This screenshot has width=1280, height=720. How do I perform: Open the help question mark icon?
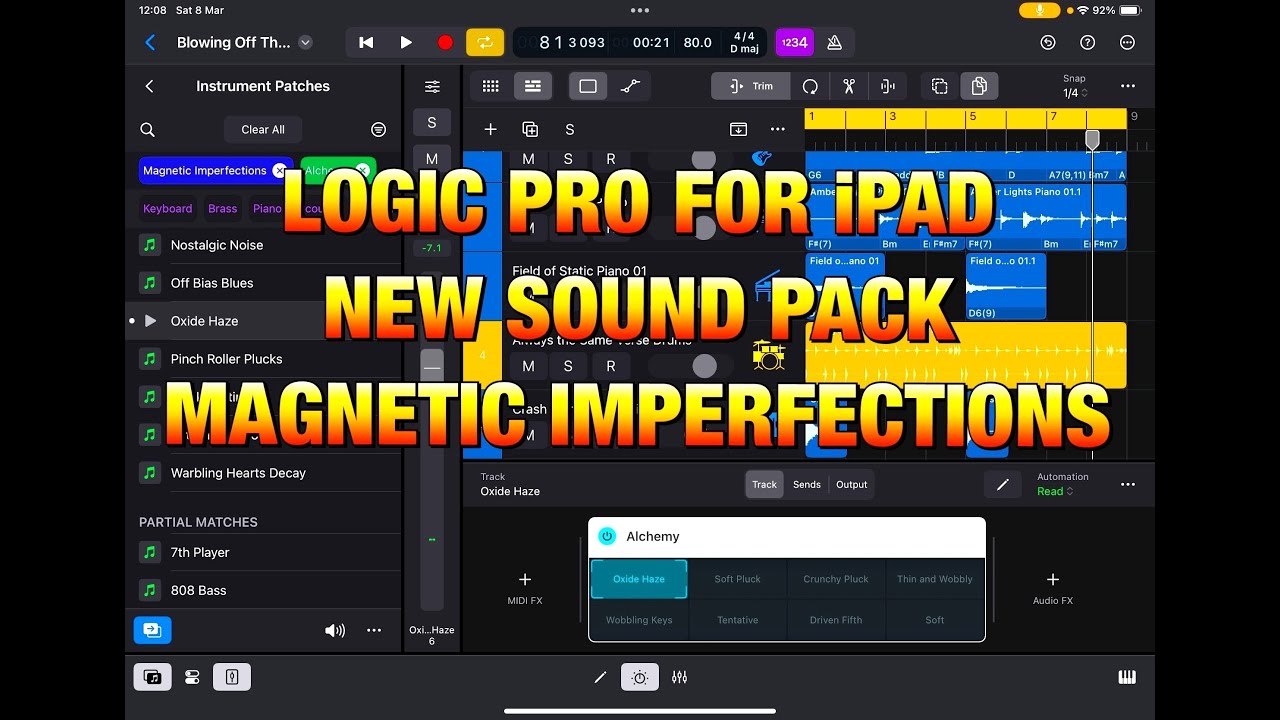[x=1088, y=42]
